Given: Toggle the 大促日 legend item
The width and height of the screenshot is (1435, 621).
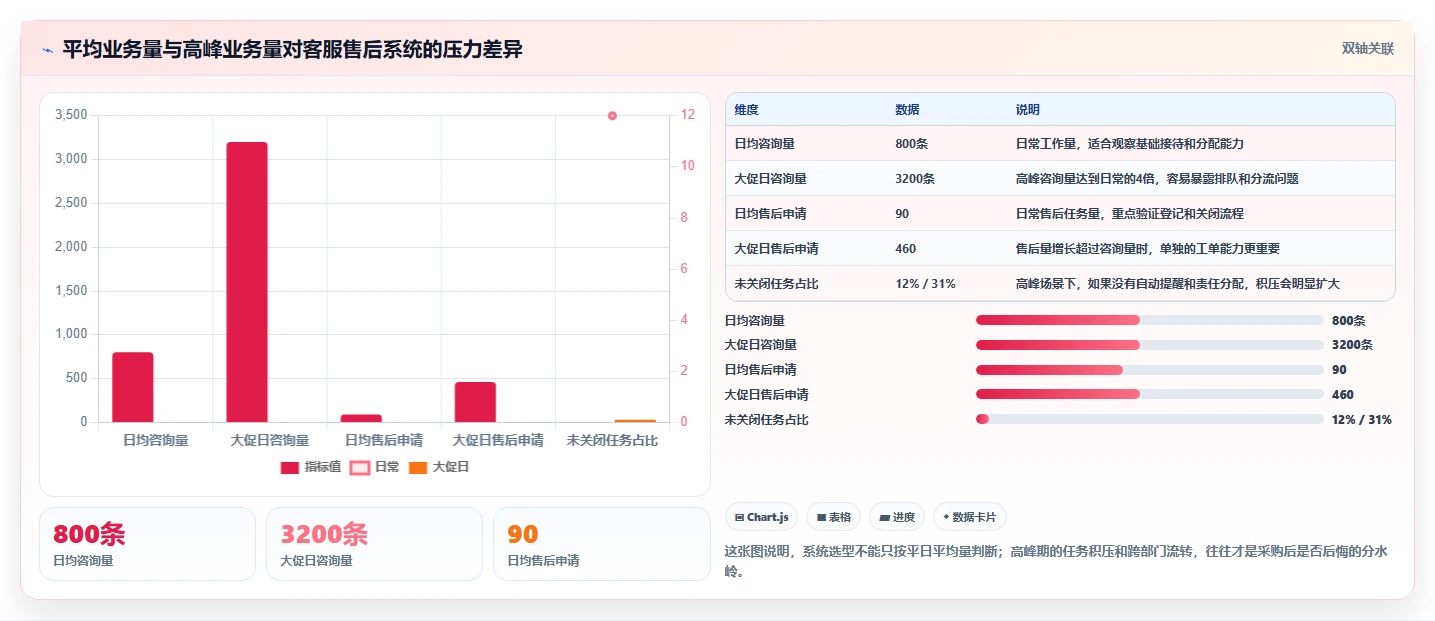Looking at the screenshot, I should click(x=438, y=467).
